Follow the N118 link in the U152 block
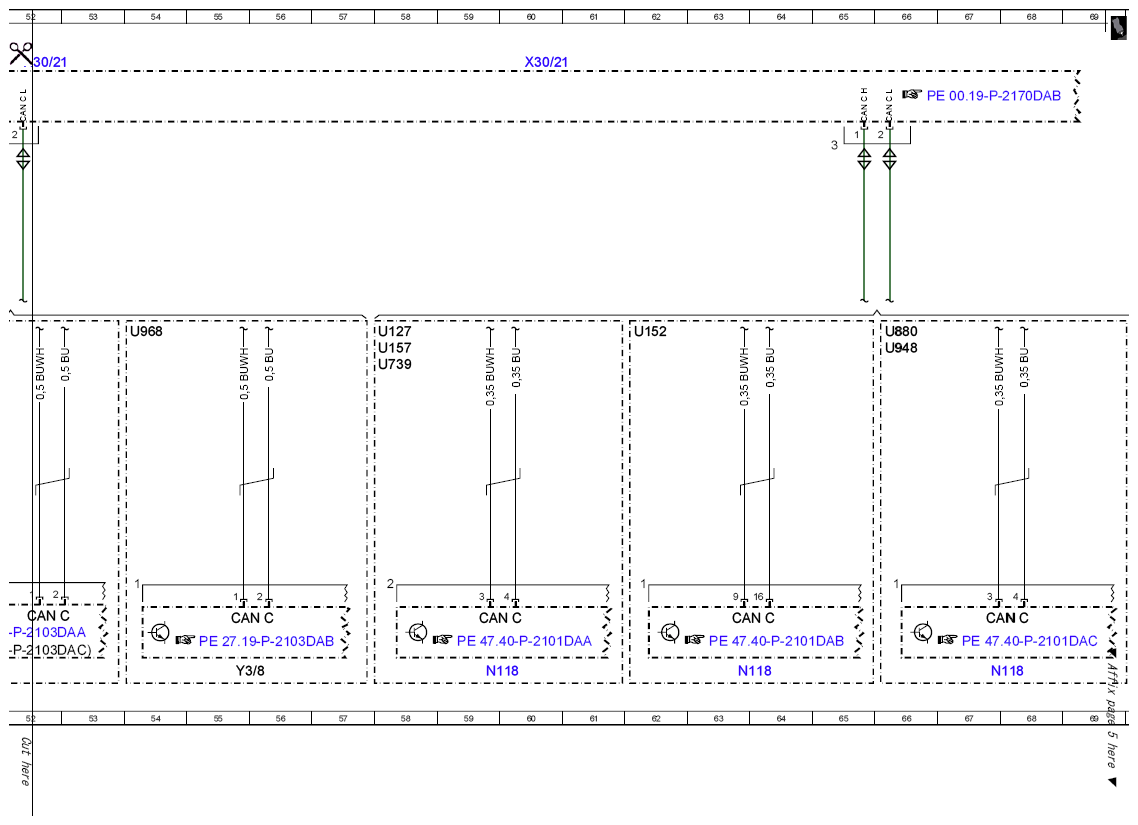The width and height of the screenshot is (1138, 825). (x=755, y=670)
